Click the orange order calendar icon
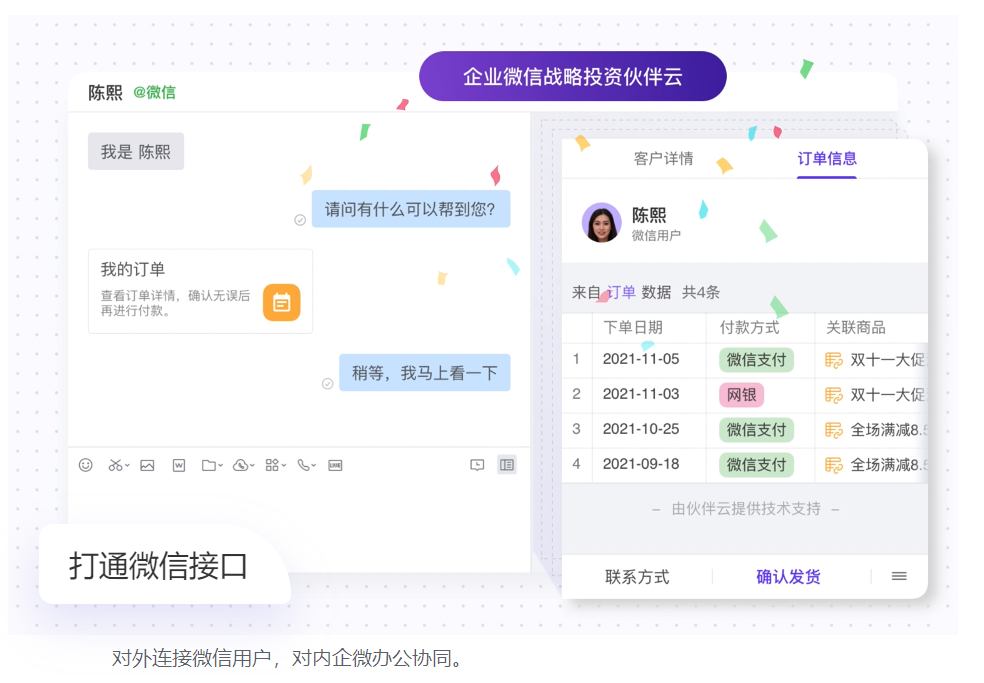 coord(281,302)
